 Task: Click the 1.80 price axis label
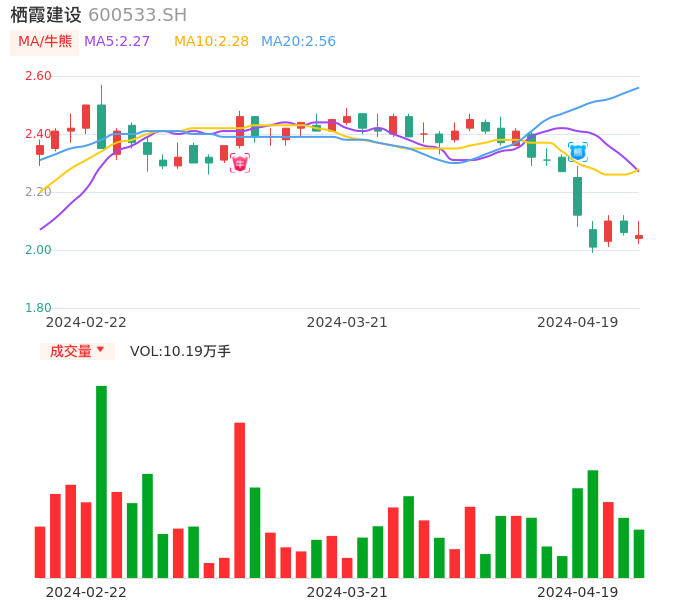click(38, 308)
